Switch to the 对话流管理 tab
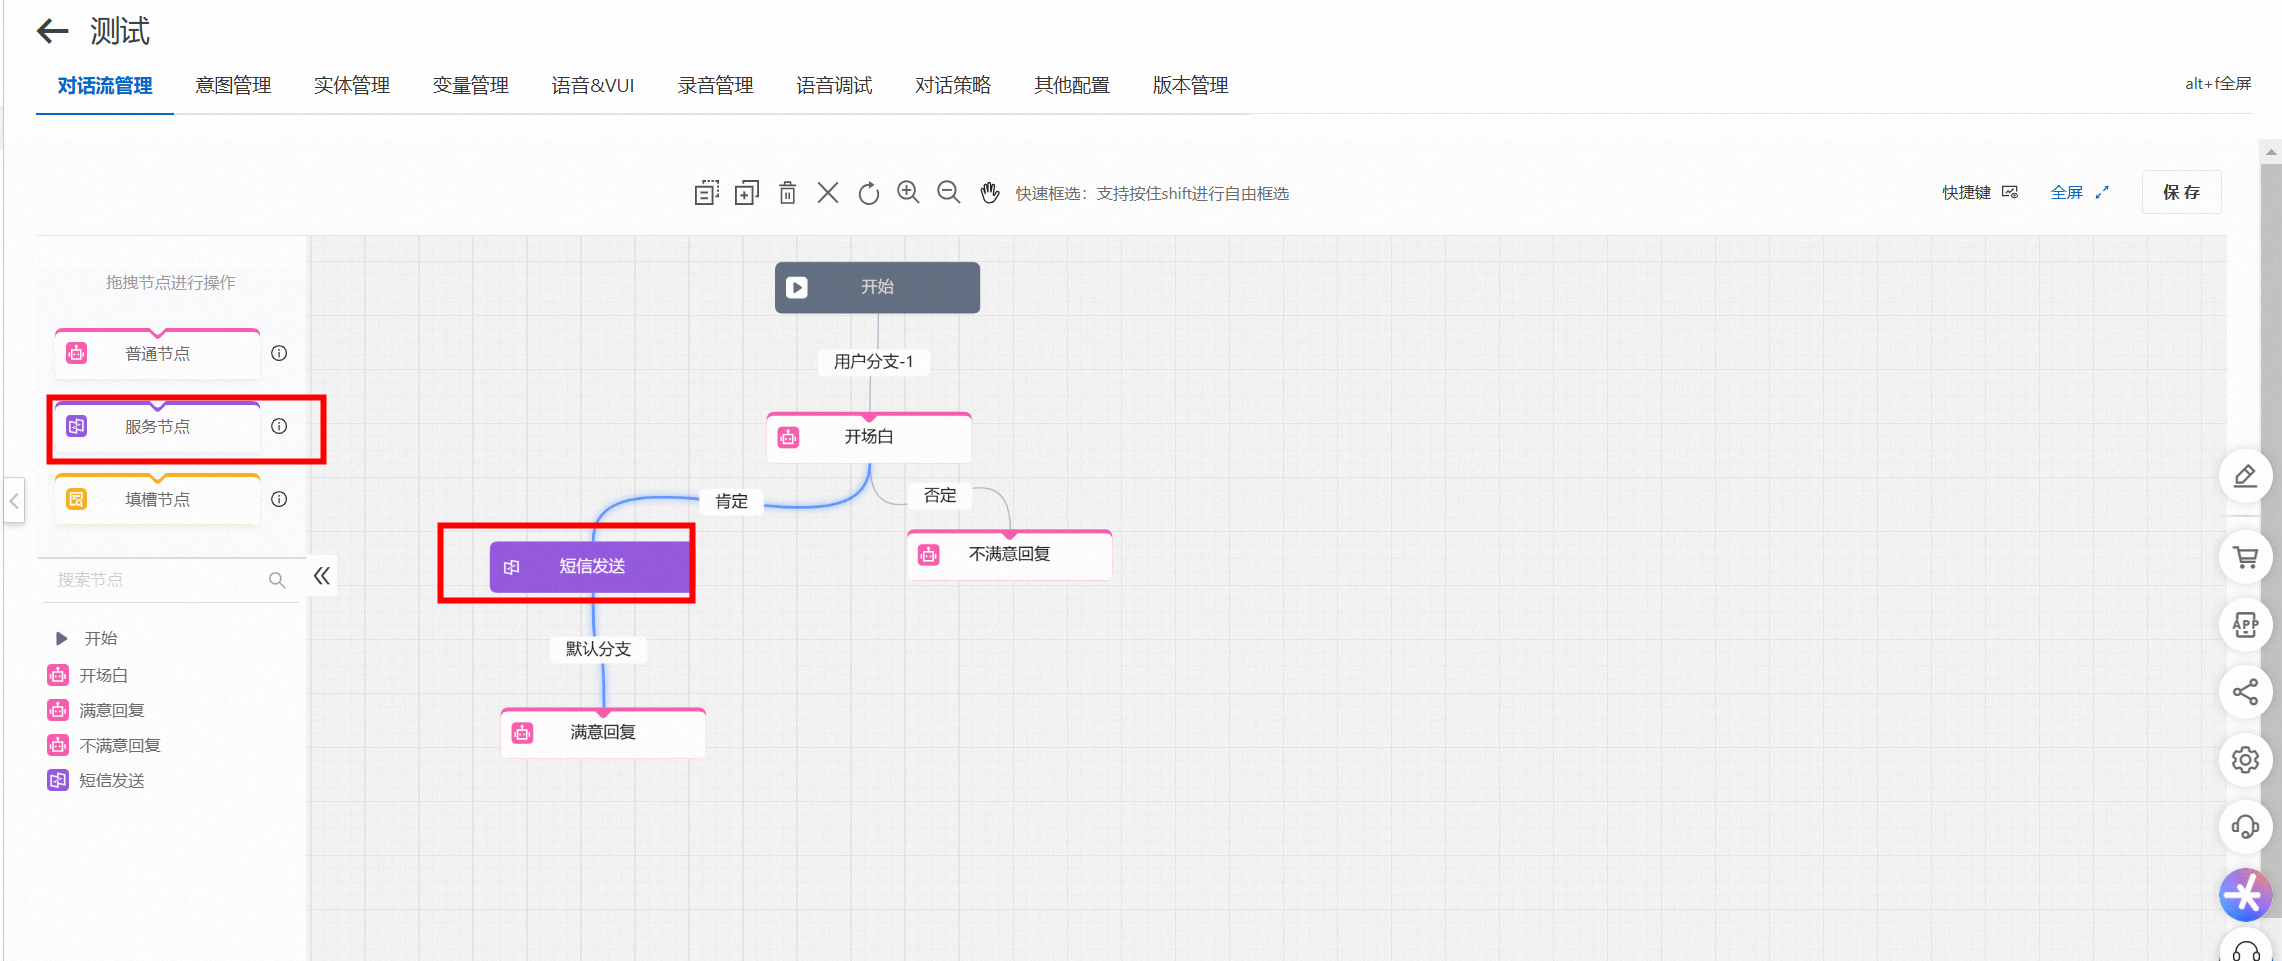 click(105, 86)
